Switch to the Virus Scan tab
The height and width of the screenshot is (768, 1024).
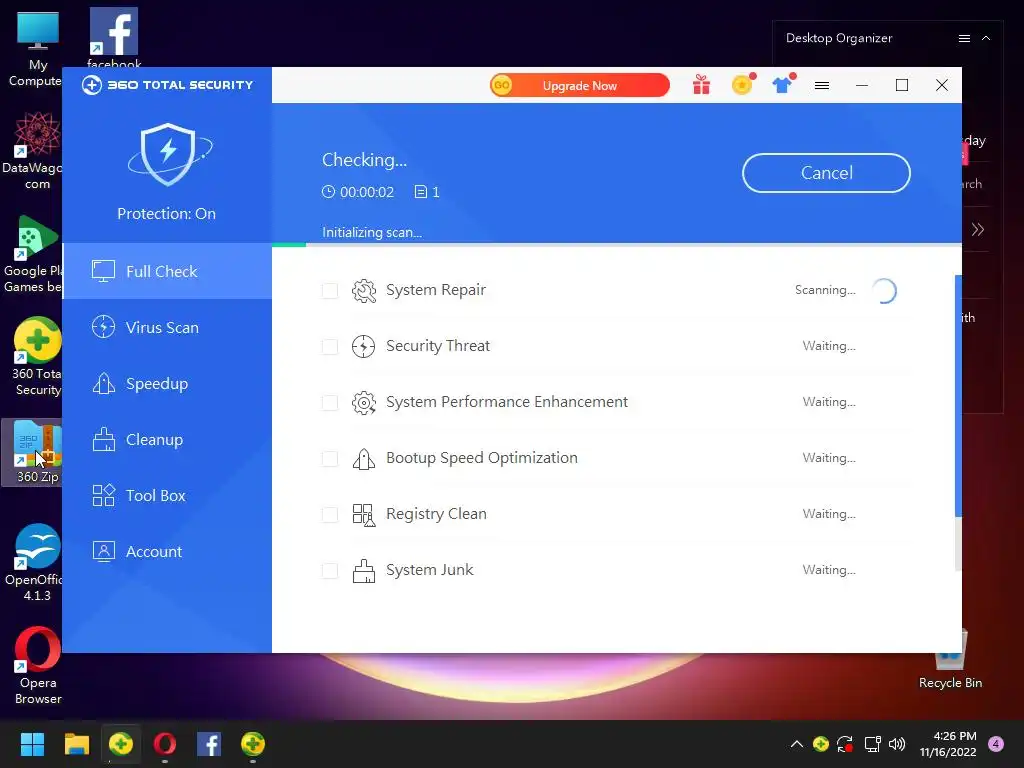click(167, 327)
